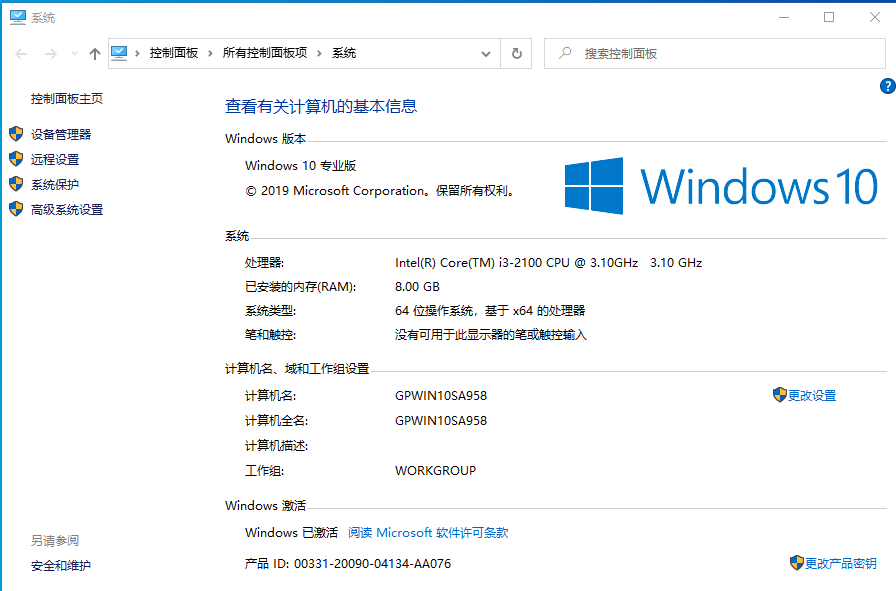Refresh the page with refresh button
The height and width of the screenshot is (591, 896).
[517, 54]
